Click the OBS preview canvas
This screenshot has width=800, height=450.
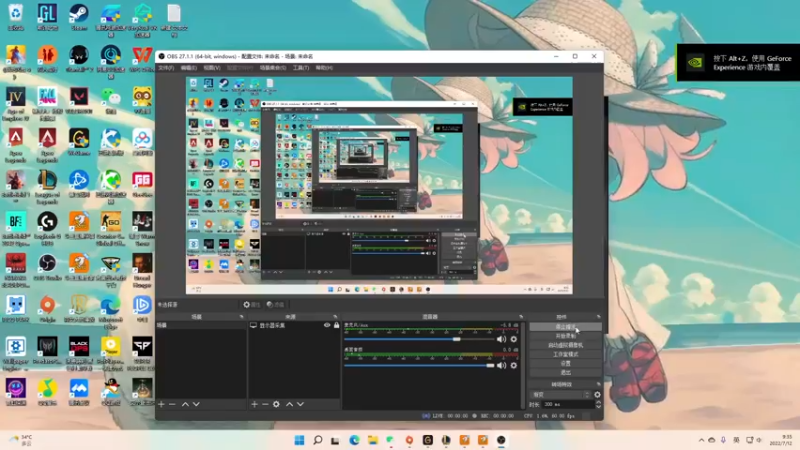point(379,186)
